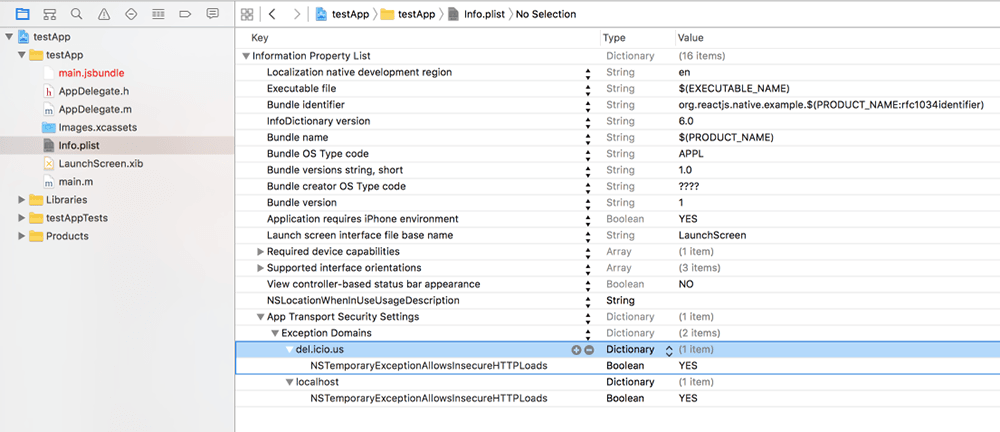Open the Debug navigator

point(158,14)
